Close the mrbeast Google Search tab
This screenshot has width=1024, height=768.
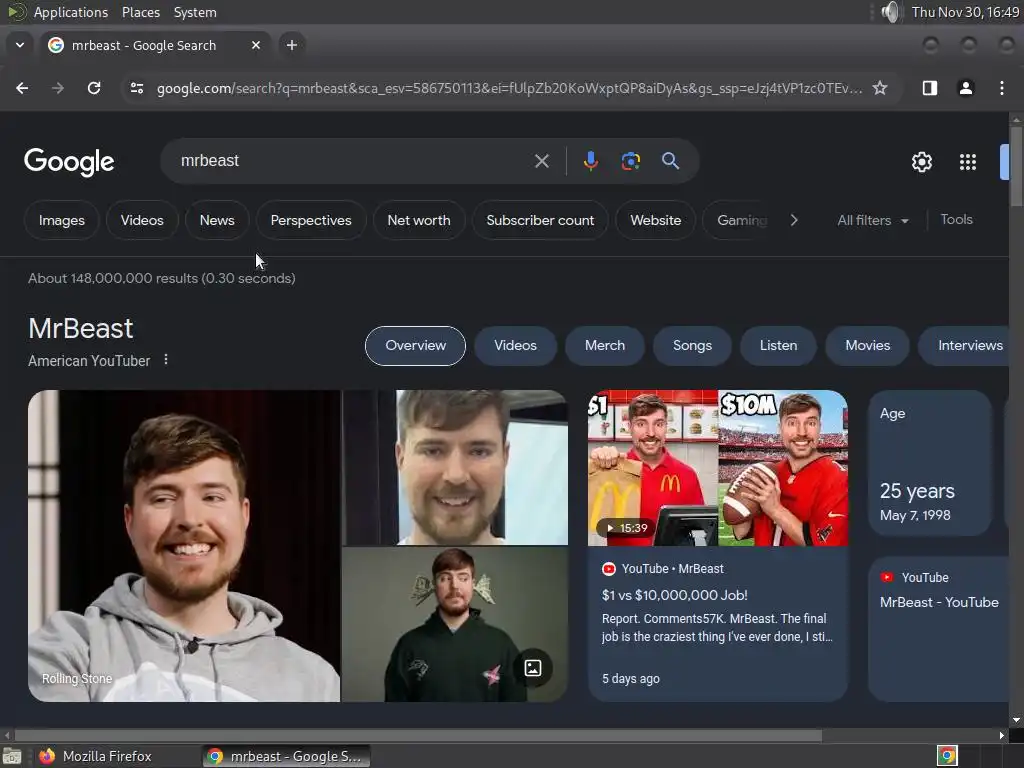click(256, 45)
